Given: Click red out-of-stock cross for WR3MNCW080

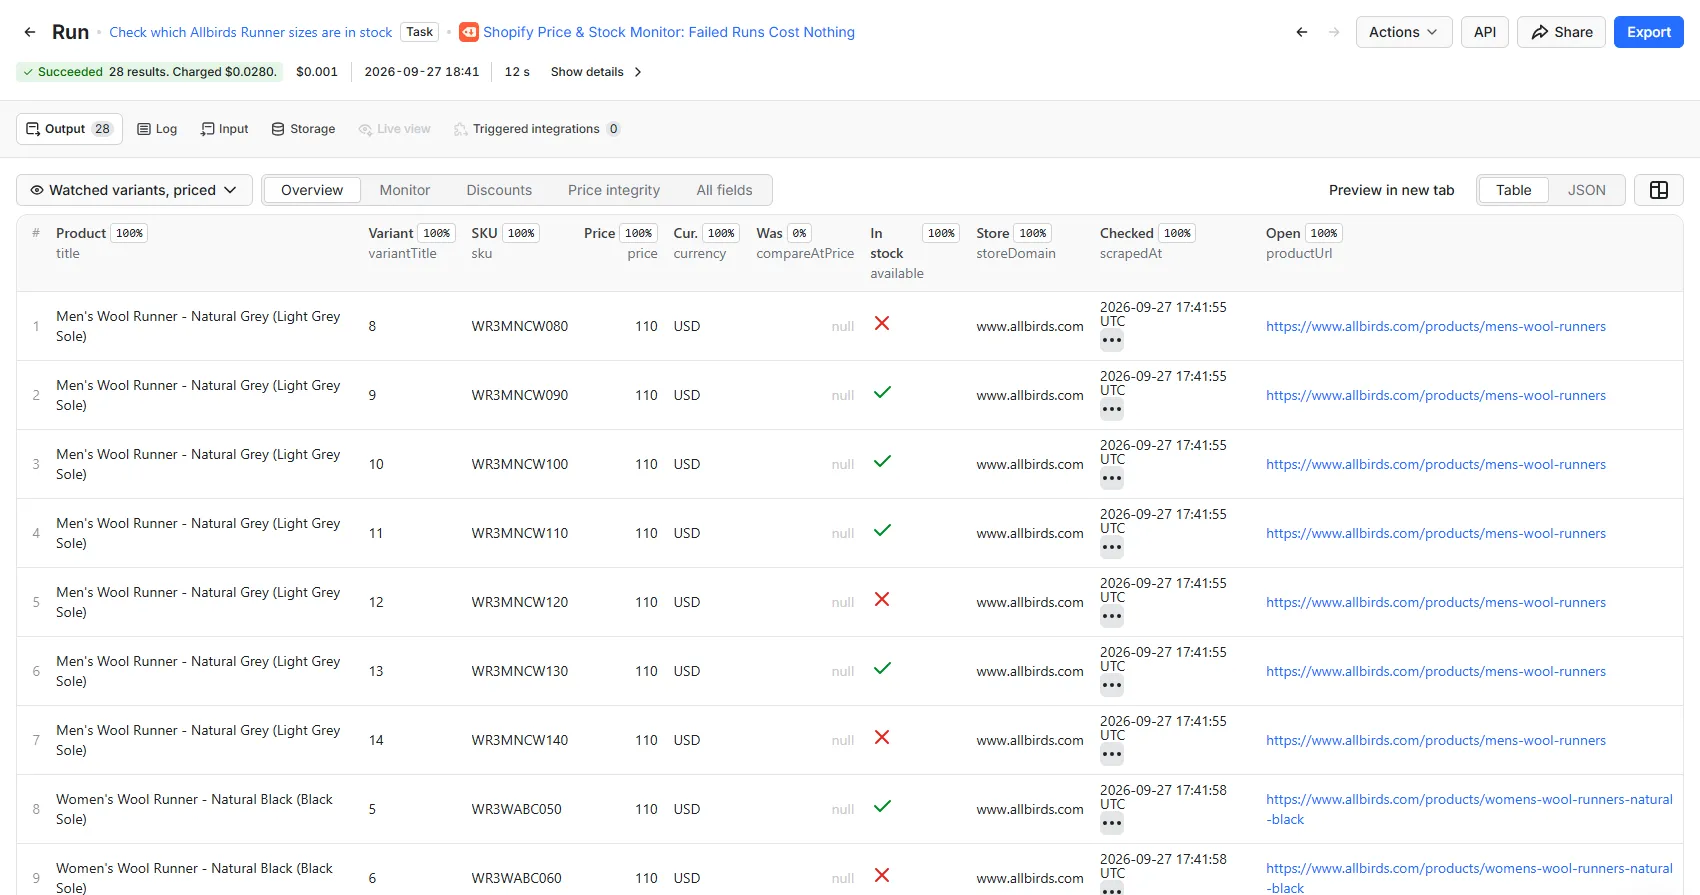Looking at the screenshot, I should point(882,323).
